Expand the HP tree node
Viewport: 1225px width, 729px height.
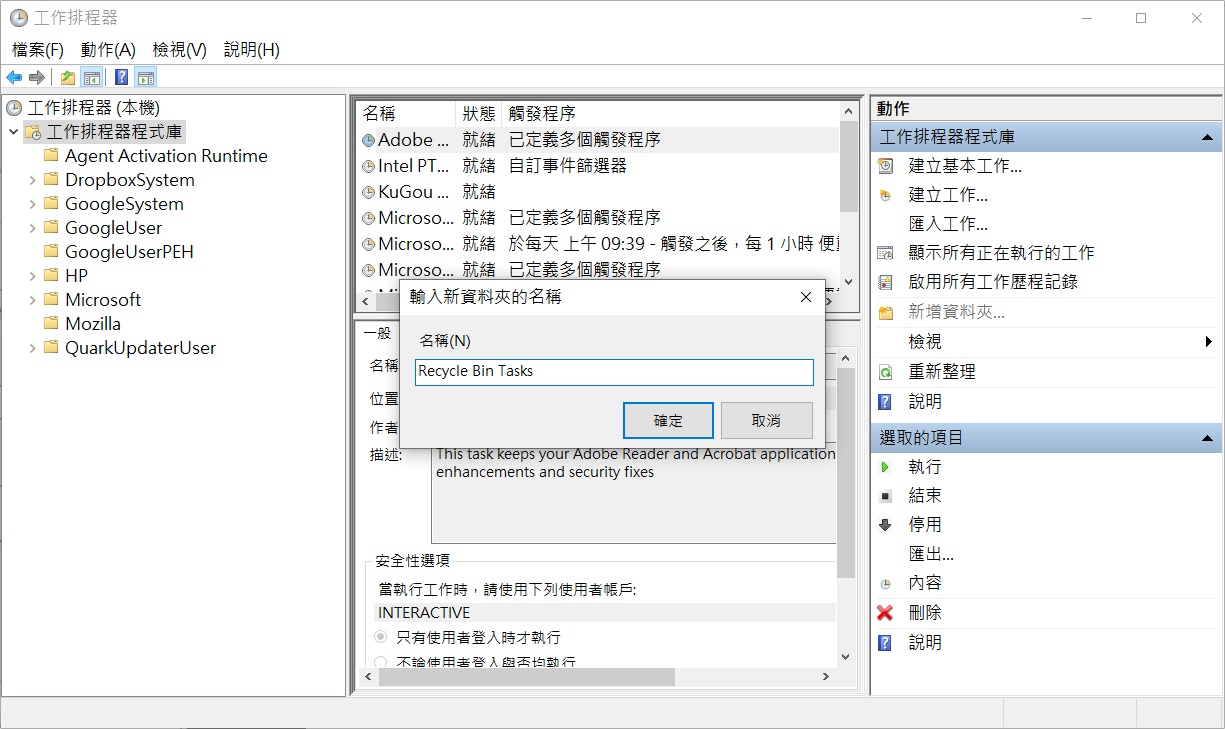click(x=32, y=276)
